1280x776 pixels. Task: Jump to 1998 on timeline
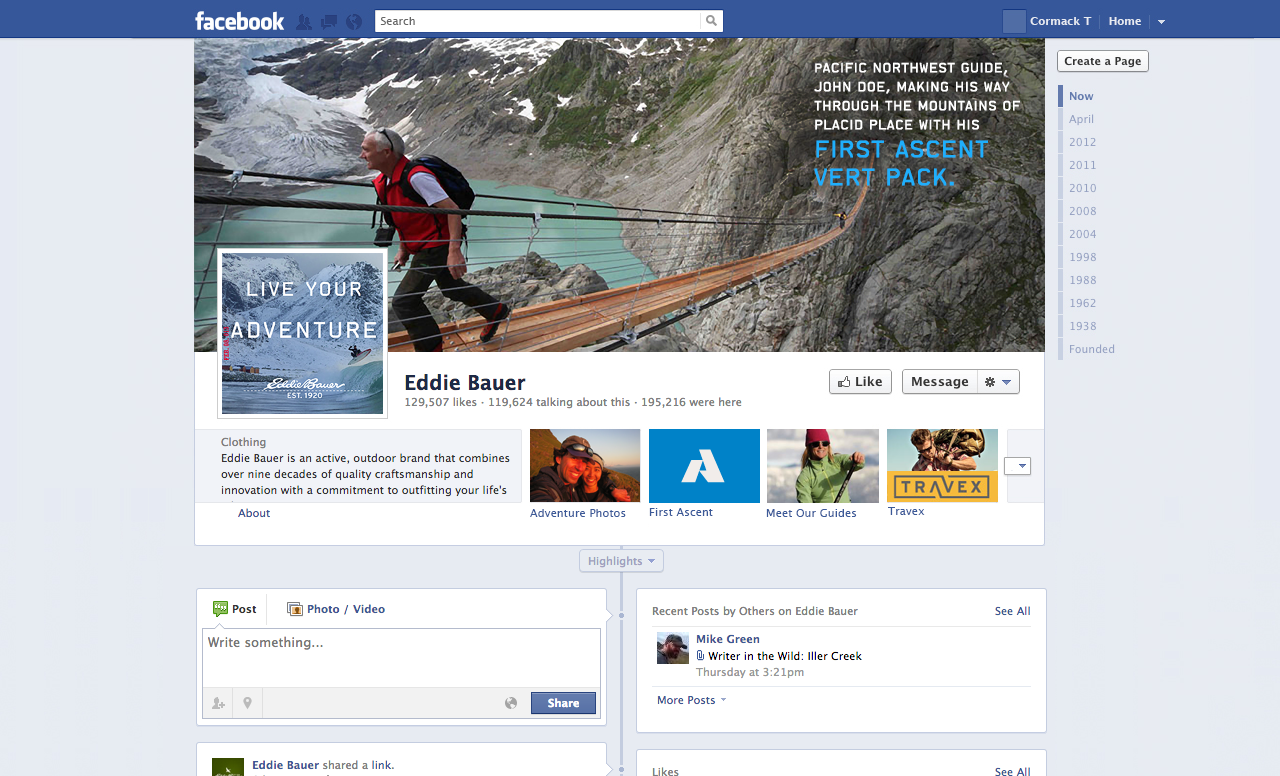click(x=1082, y=257)
